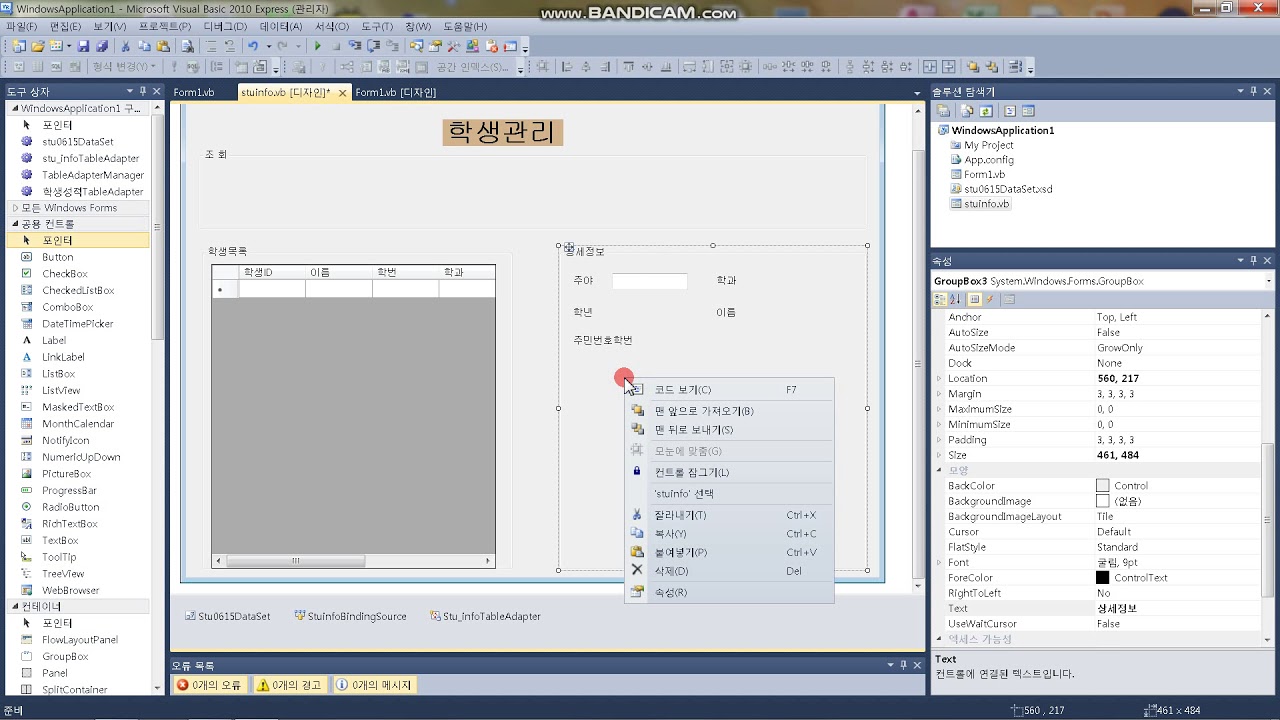1280x720 pixels.
Task: Click the Save All toolbar icon
Action: pos(101,46)
